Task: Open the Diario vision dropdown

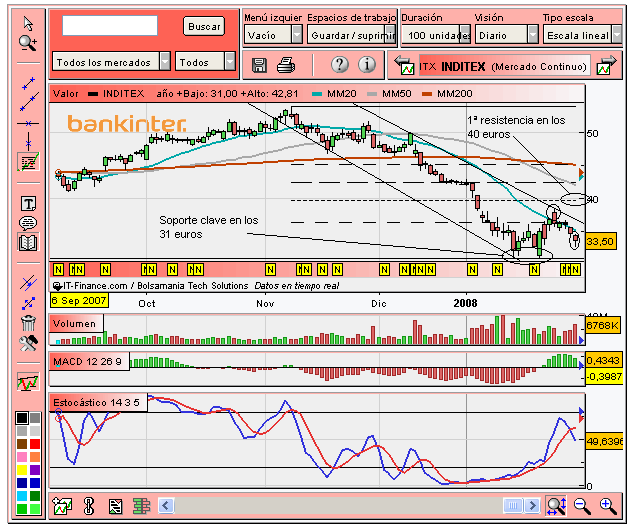Action: [x=506, y=35]
